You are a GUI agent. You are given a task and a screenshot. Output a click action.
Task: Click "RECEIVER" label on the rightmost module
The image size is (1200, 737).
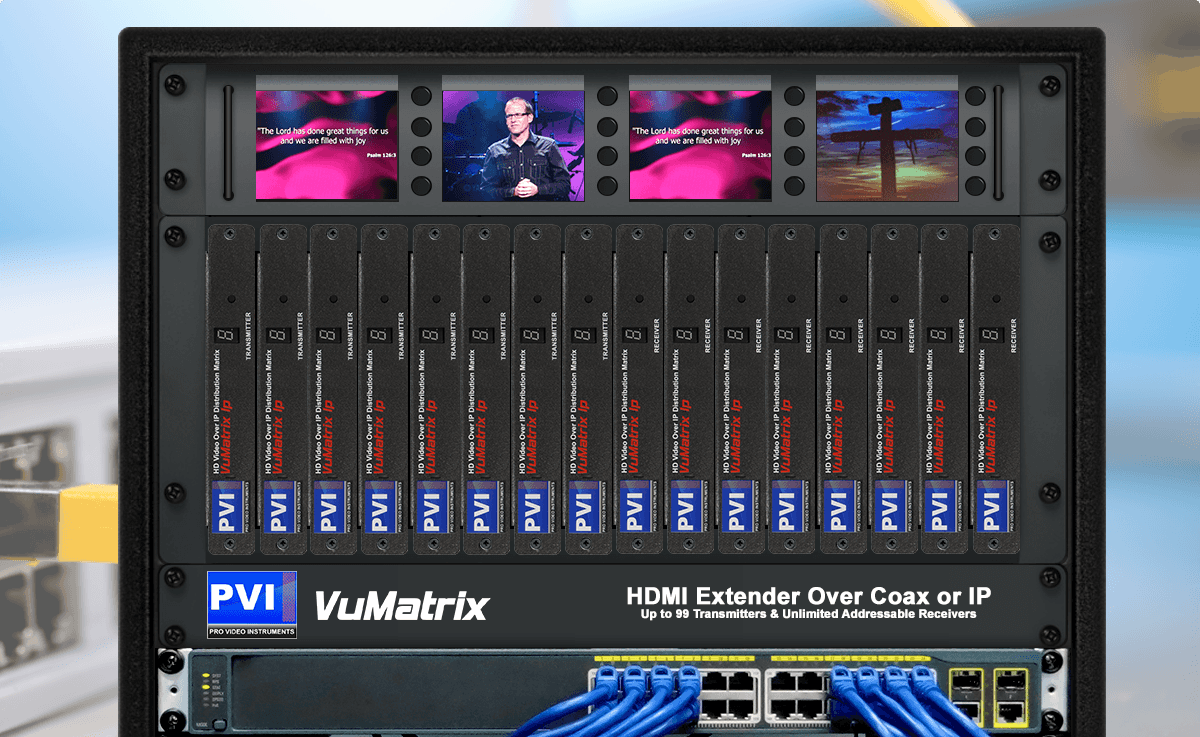click(x=1013, y=337)
